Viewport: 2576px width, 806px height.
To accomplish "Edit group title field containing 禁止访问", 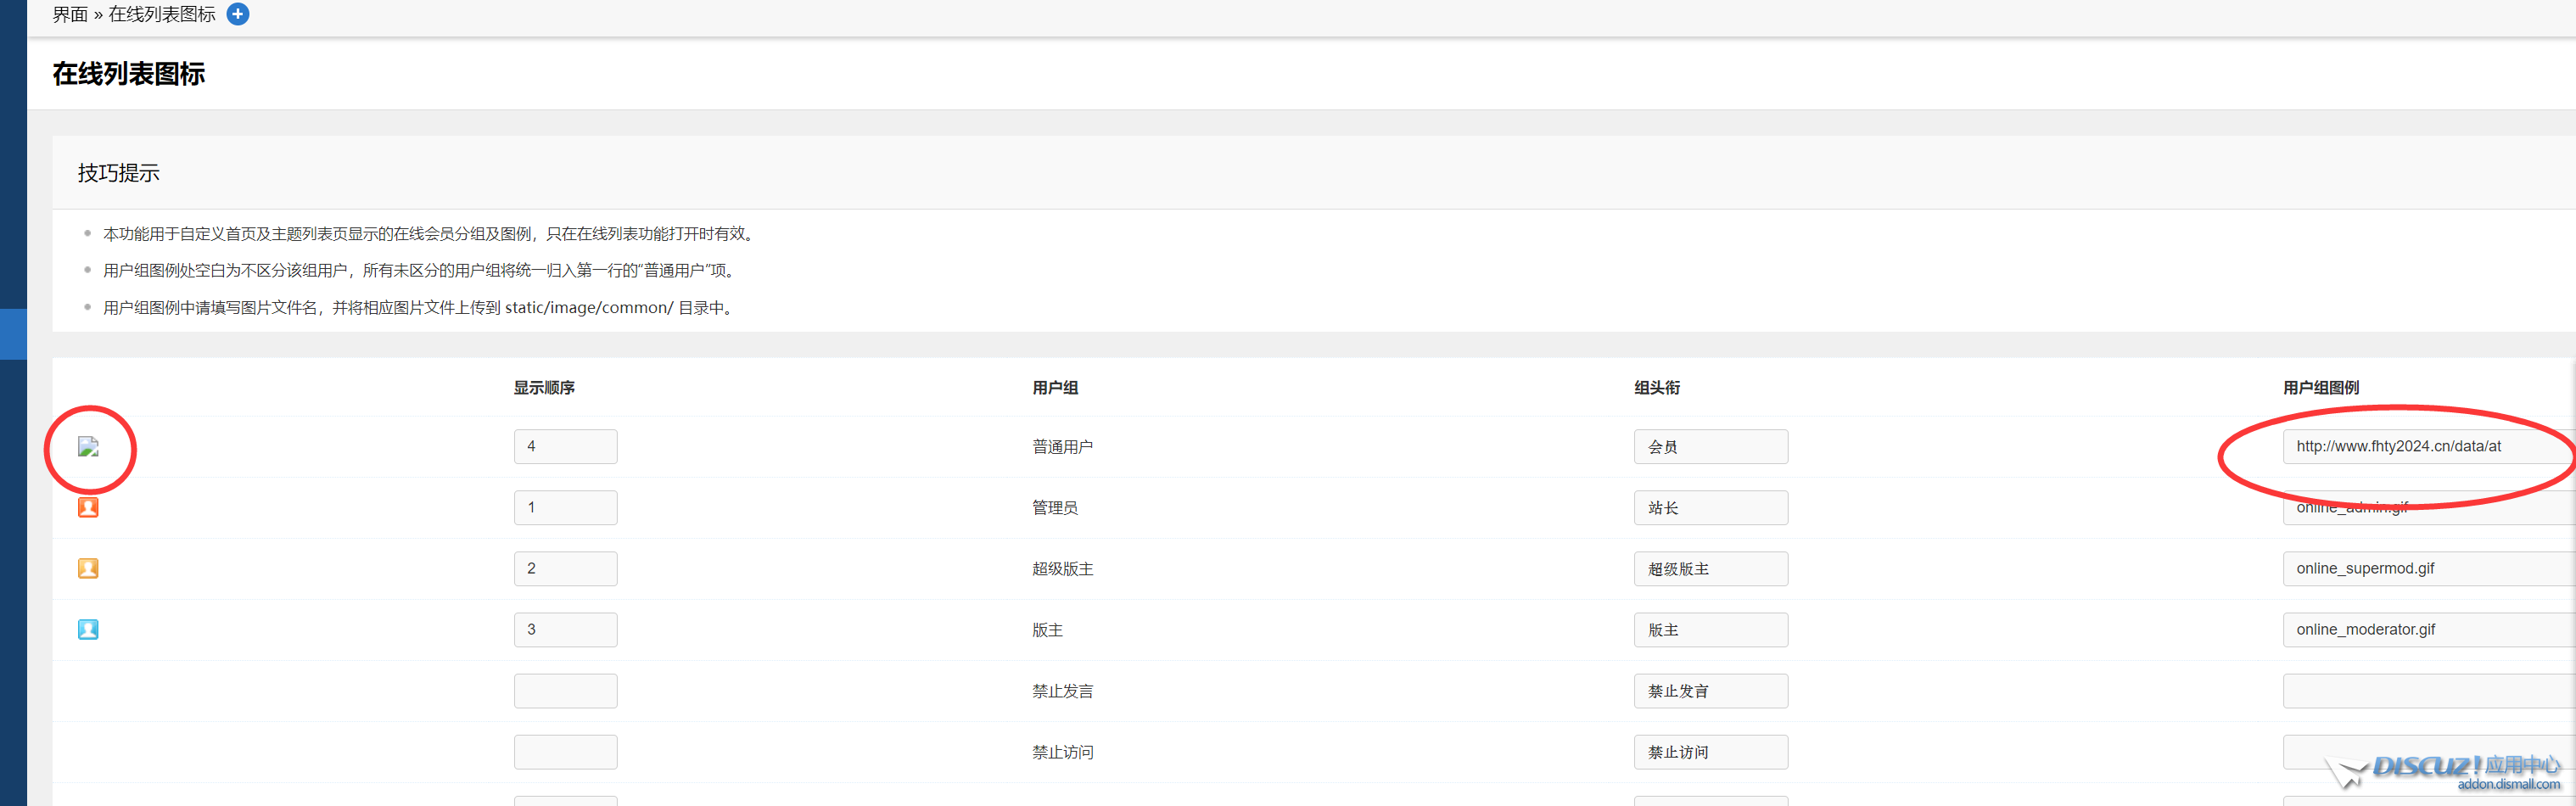I will [1711, 752].
